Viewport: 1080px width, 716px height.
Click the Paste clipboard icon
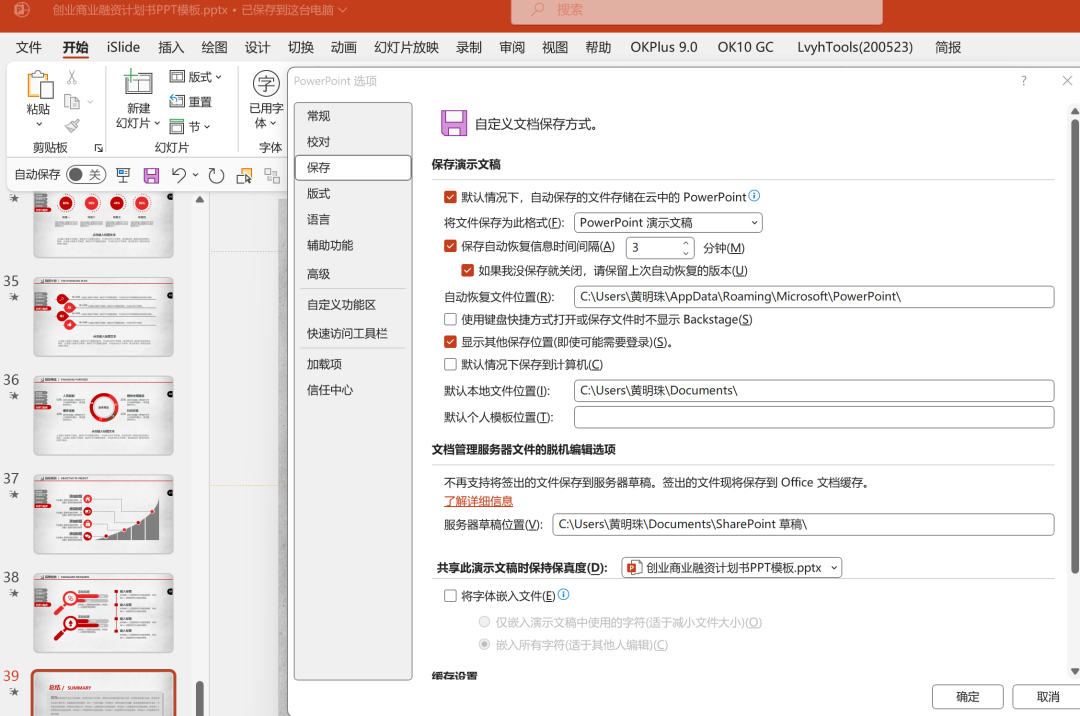point(39,84)
